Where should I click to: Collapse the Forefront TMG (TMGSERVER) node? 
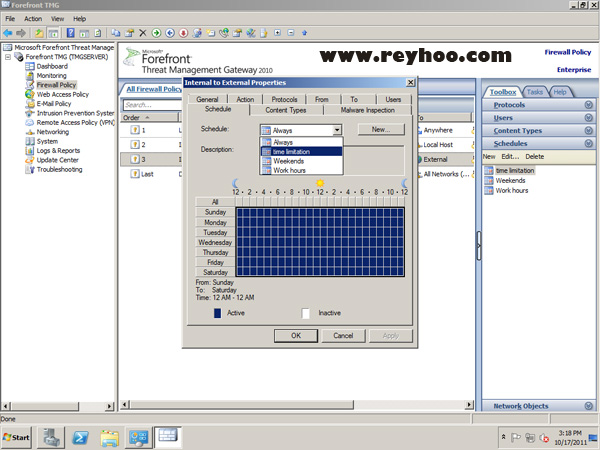point(8,57)
